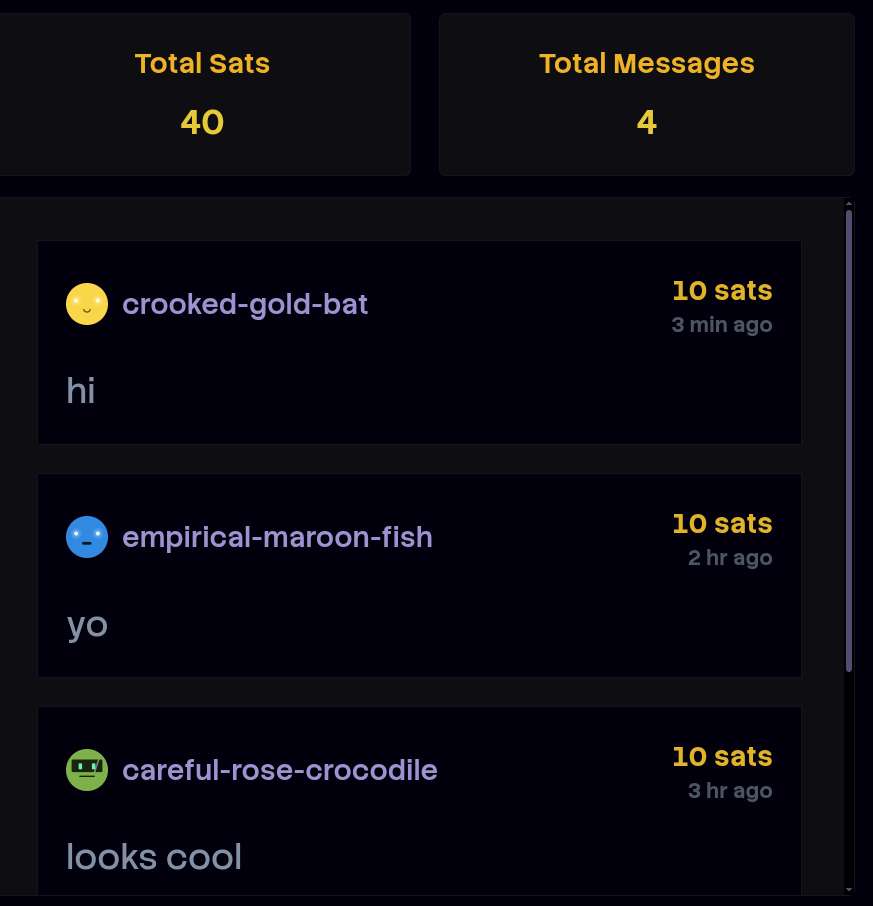Click the scrollbar up arrow
Viewport: 873px width, 906px height.
pos(849,203)
